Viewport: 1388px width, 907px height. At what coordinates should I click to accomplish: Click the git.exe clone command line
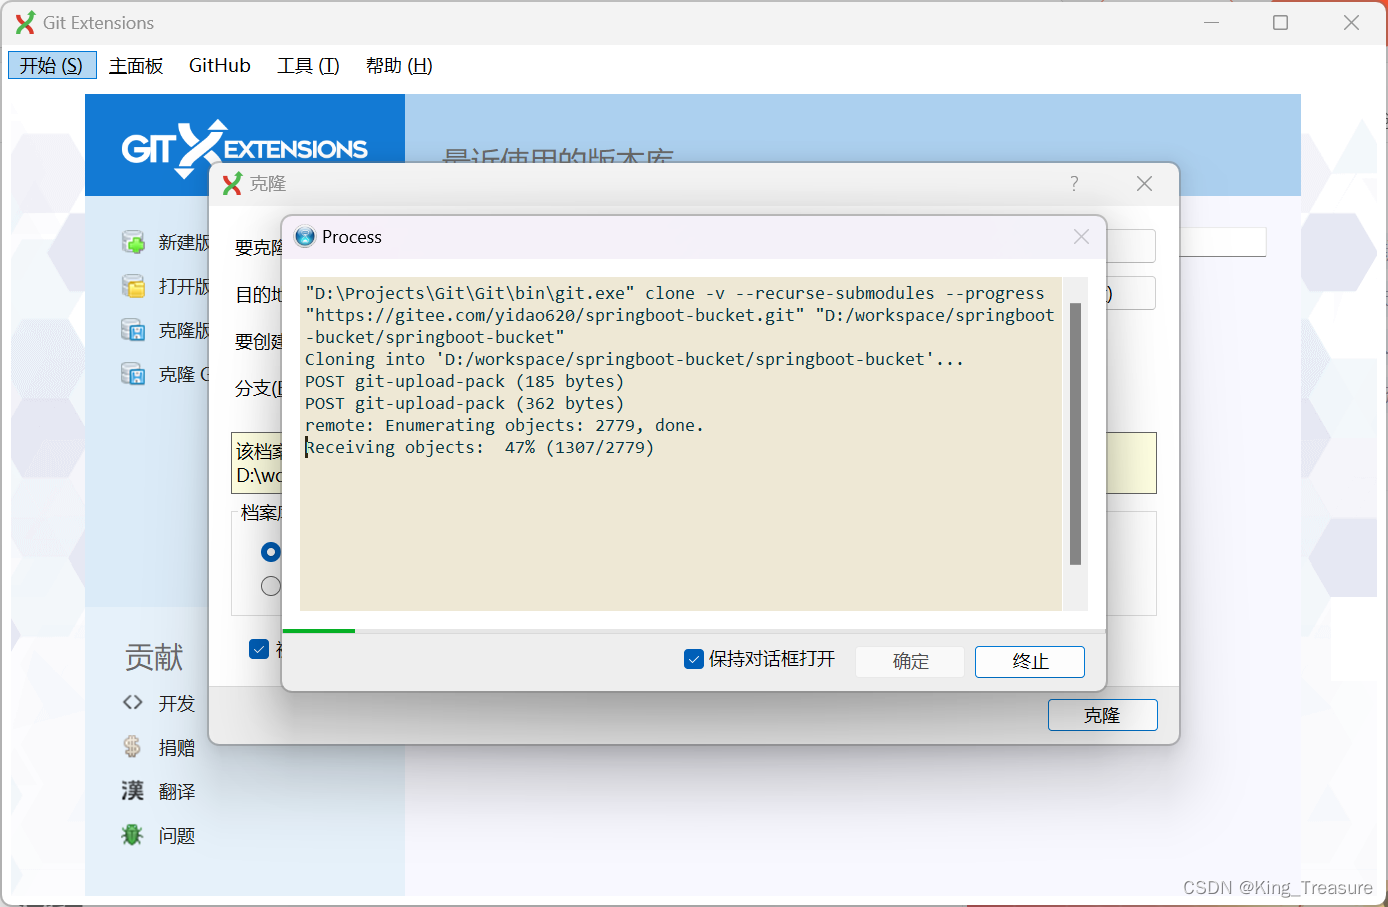pos(675,294)
